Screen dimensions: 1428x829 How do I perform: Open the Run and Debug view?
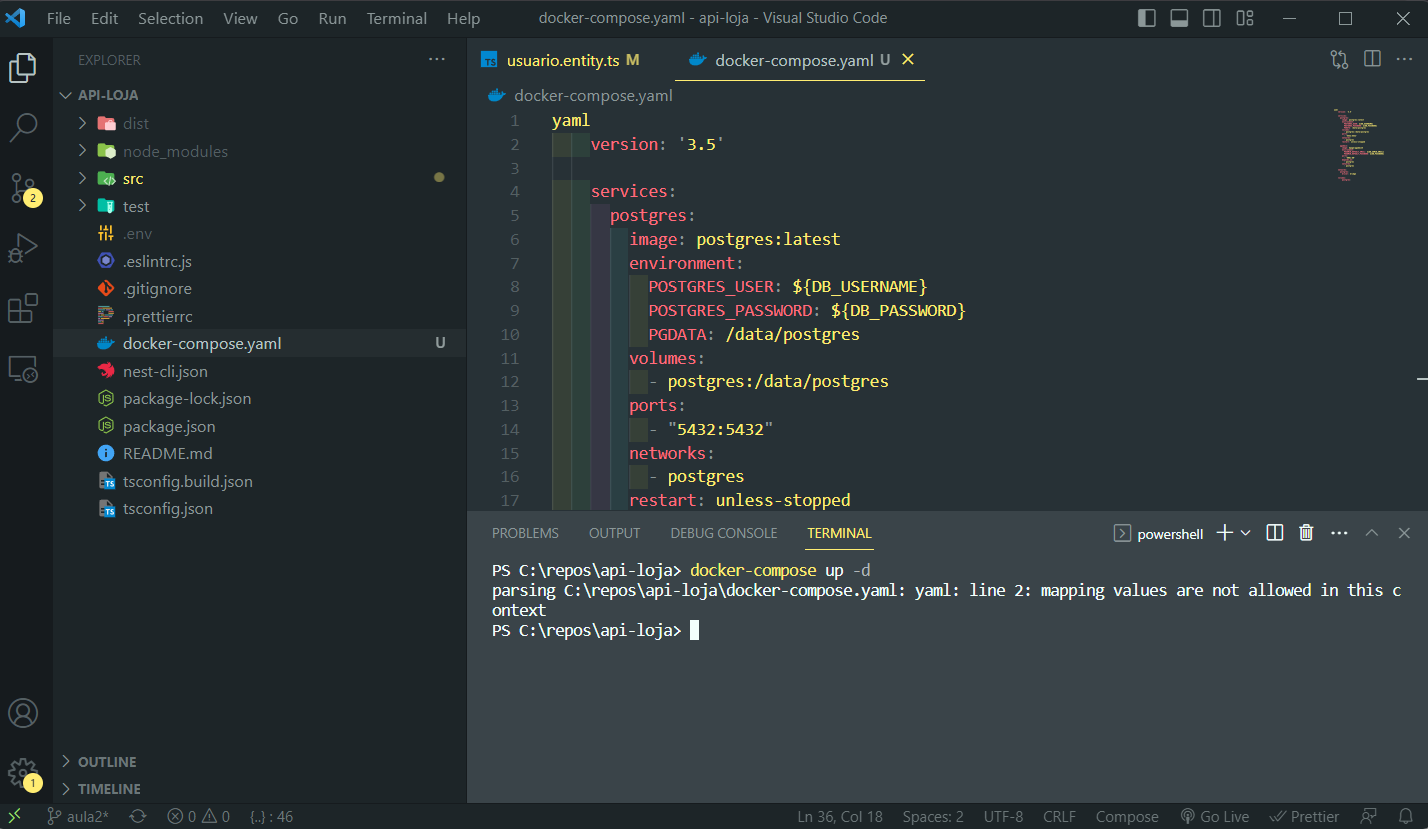click(x=23, y=248)
